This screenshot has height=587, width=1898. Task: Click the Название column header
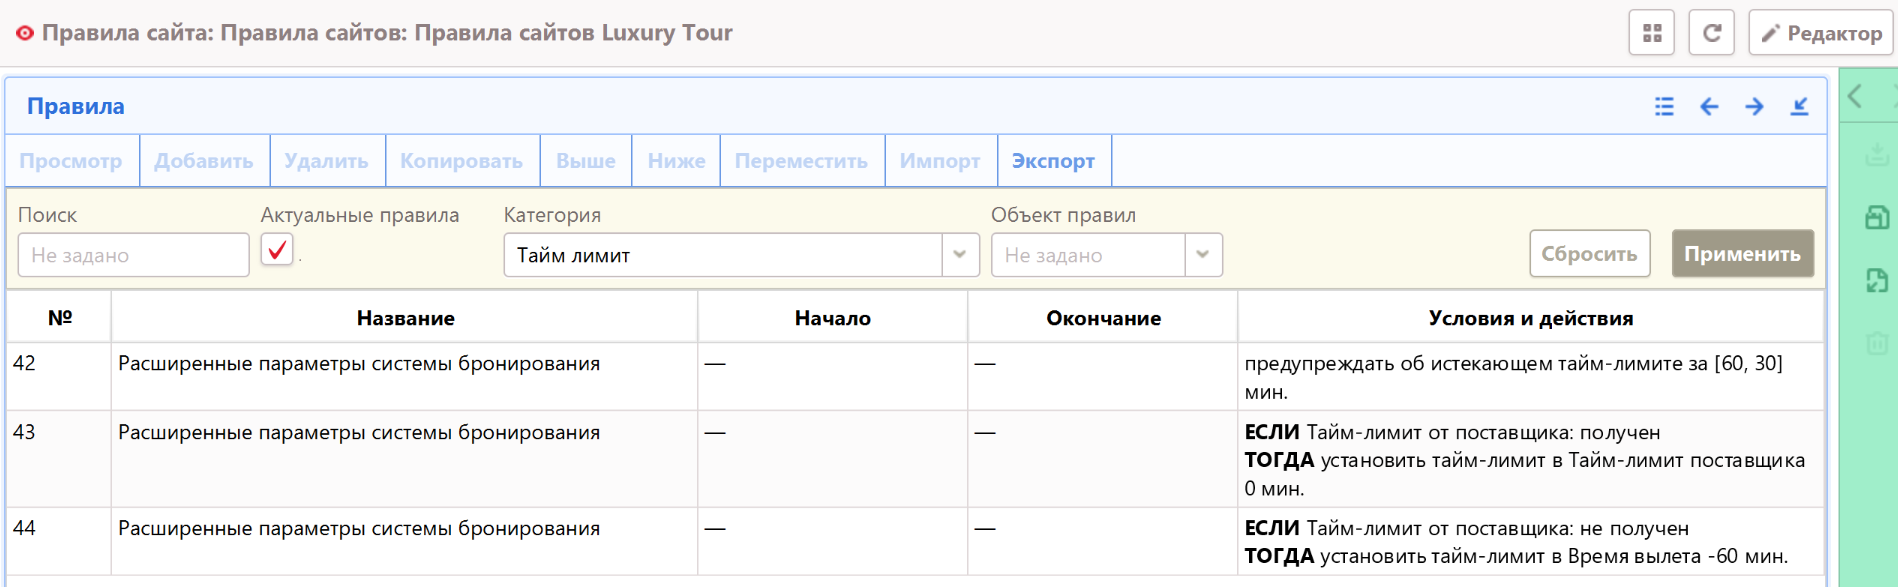pyautogui.click(x=405, y=318)
